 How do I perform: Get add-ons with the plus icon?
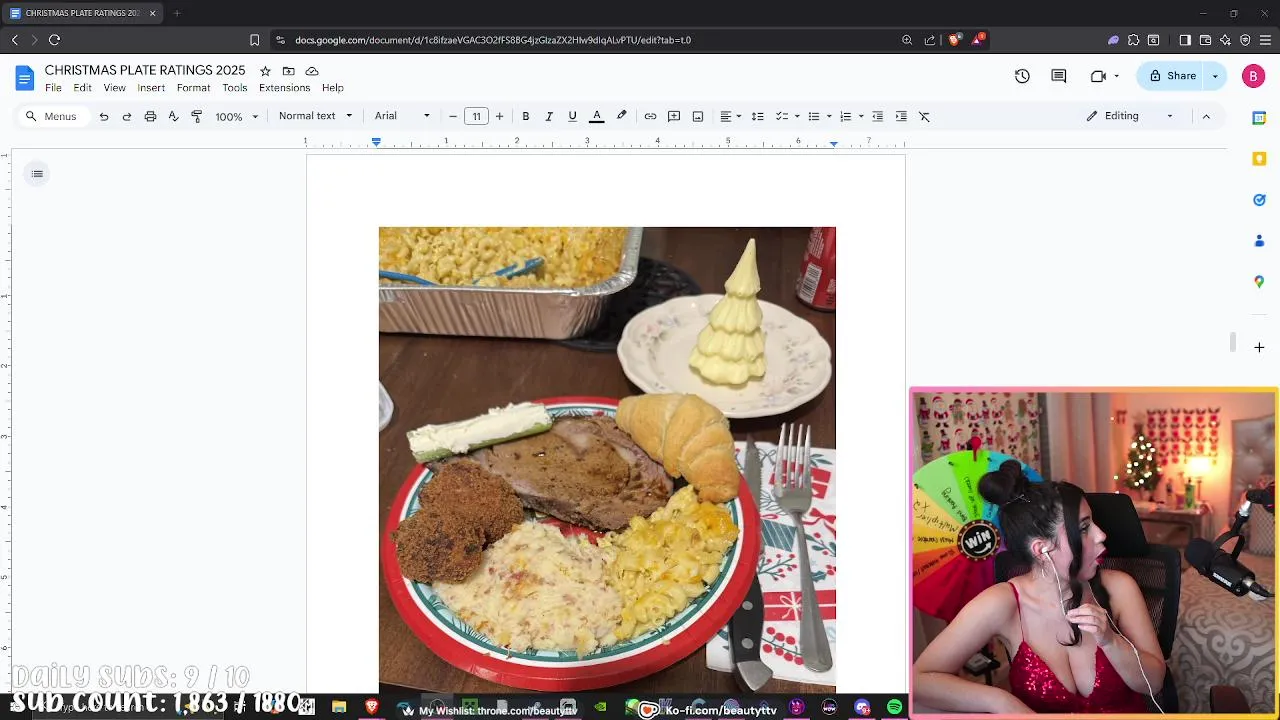coord(1259,347)
